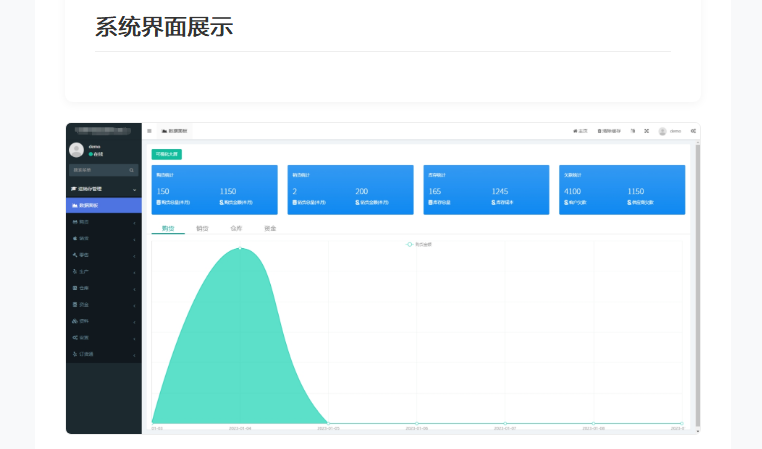This screenshot has height=449, width=762.
Task: Switch to the 销货 tab above the chart
Action: (x=202, y=228)
